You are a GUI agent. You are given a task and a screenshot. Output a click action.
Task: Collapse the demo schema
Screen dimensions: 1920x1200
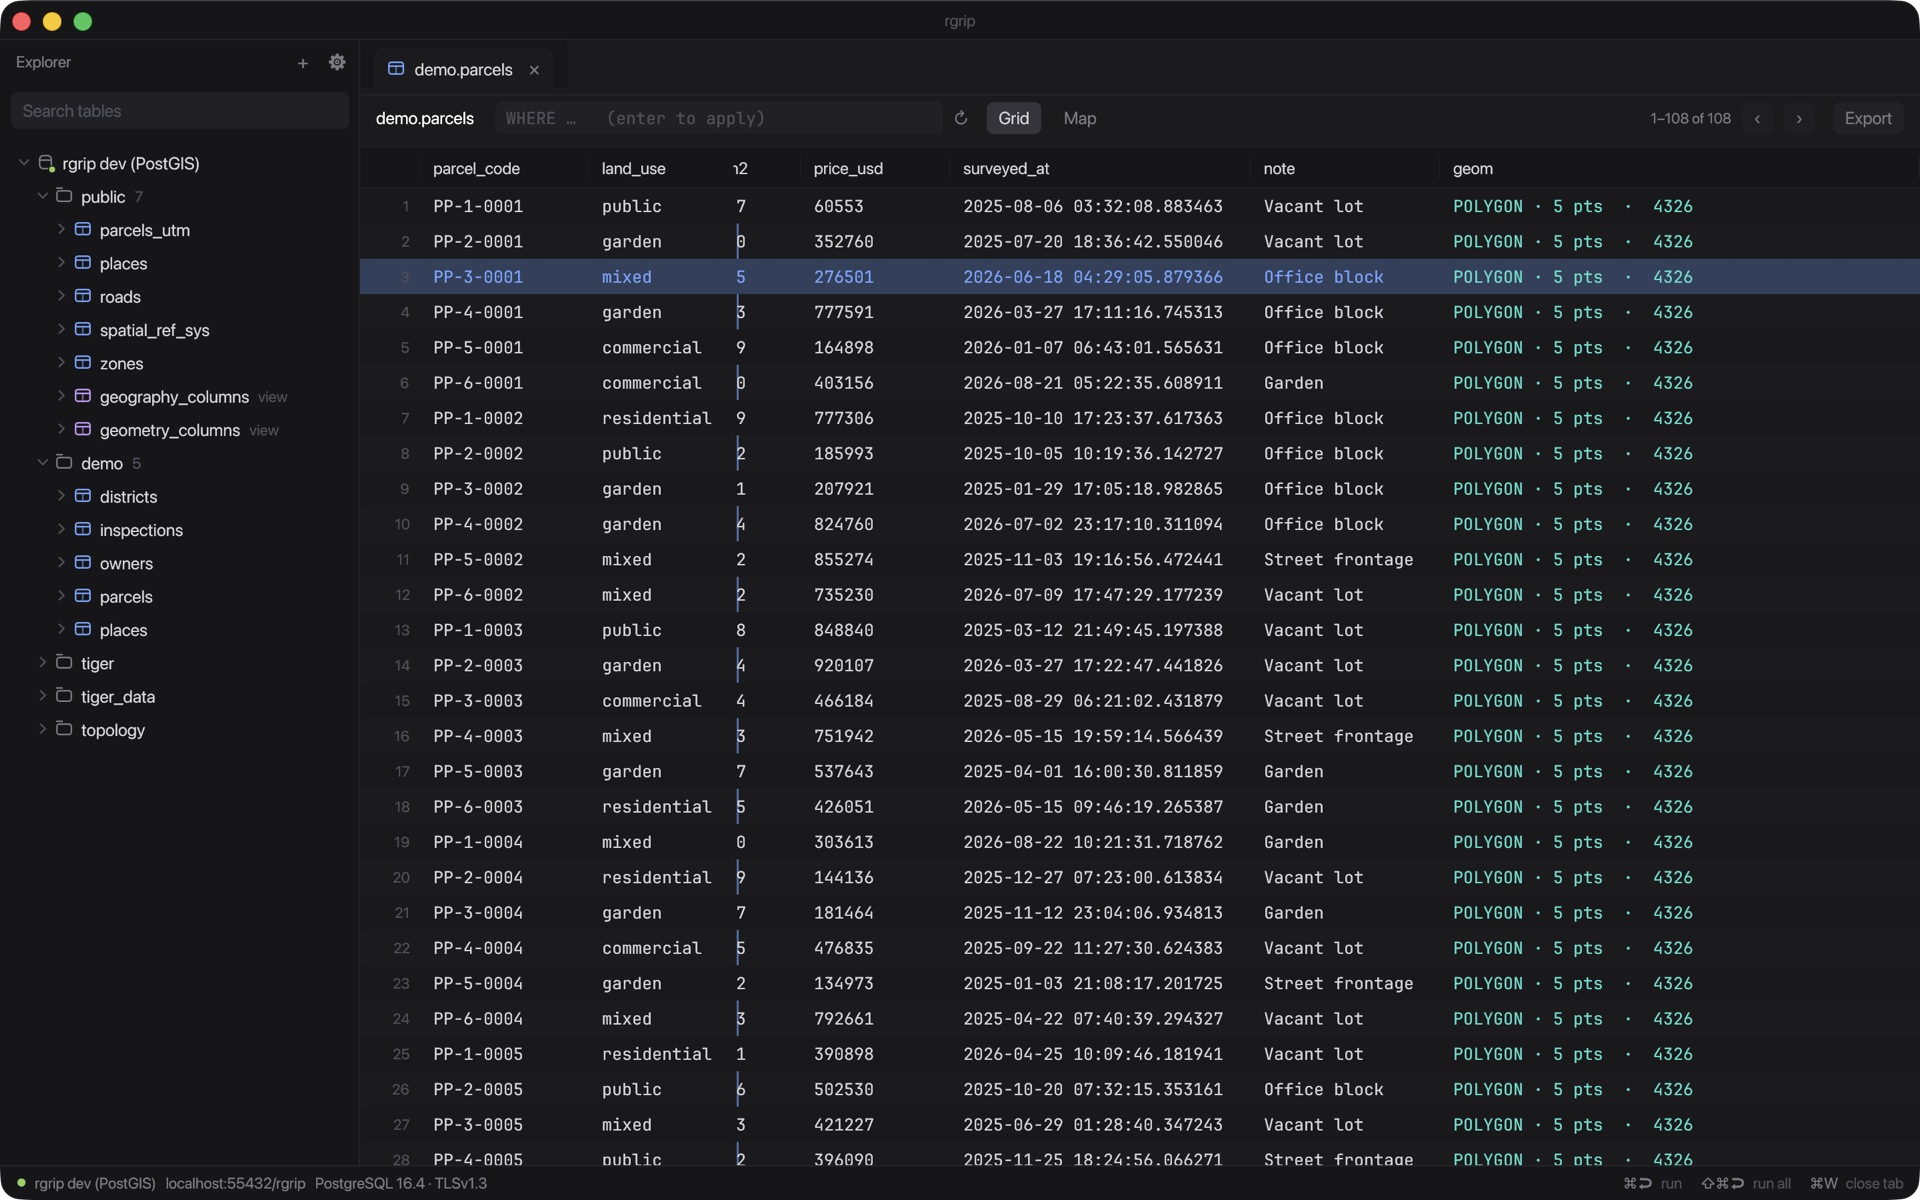[42, 462]
